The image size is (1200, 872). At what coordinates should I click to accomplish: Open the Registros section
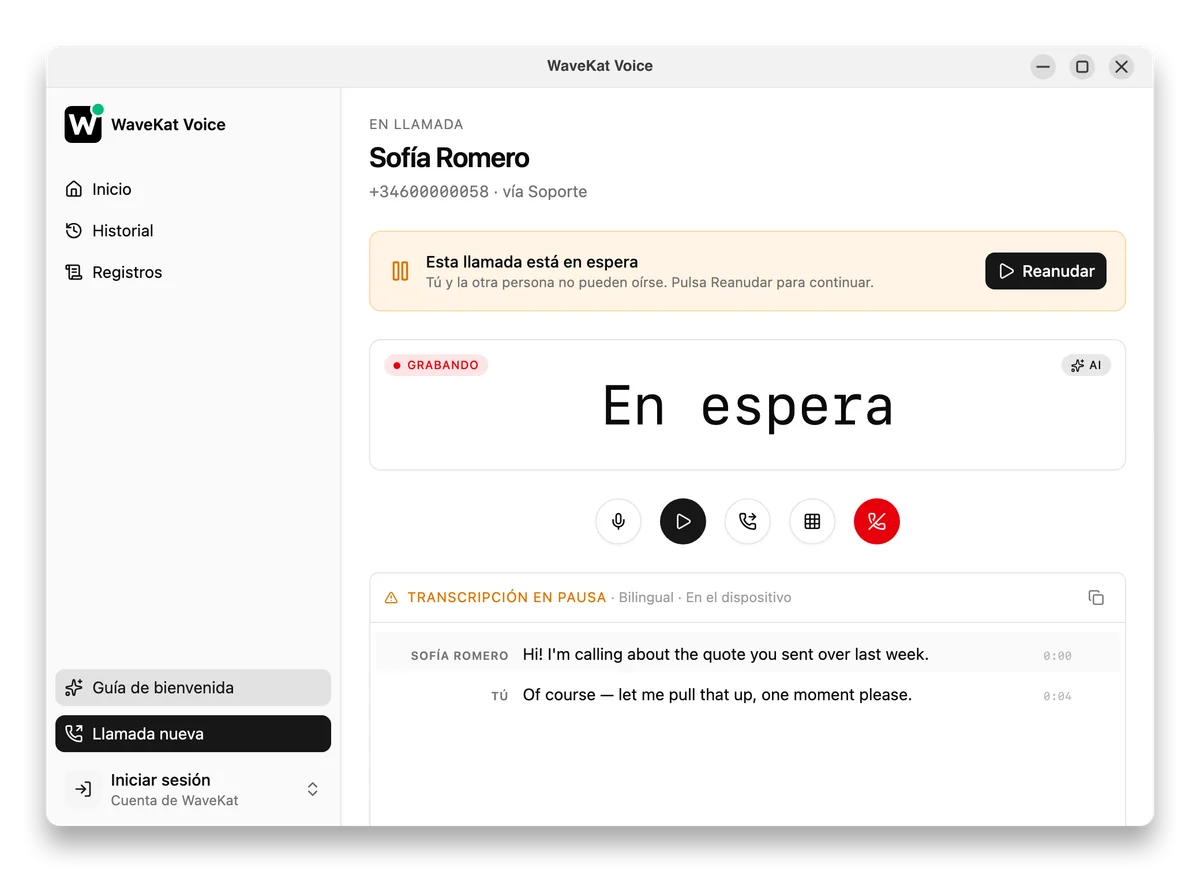coord(193,272)
